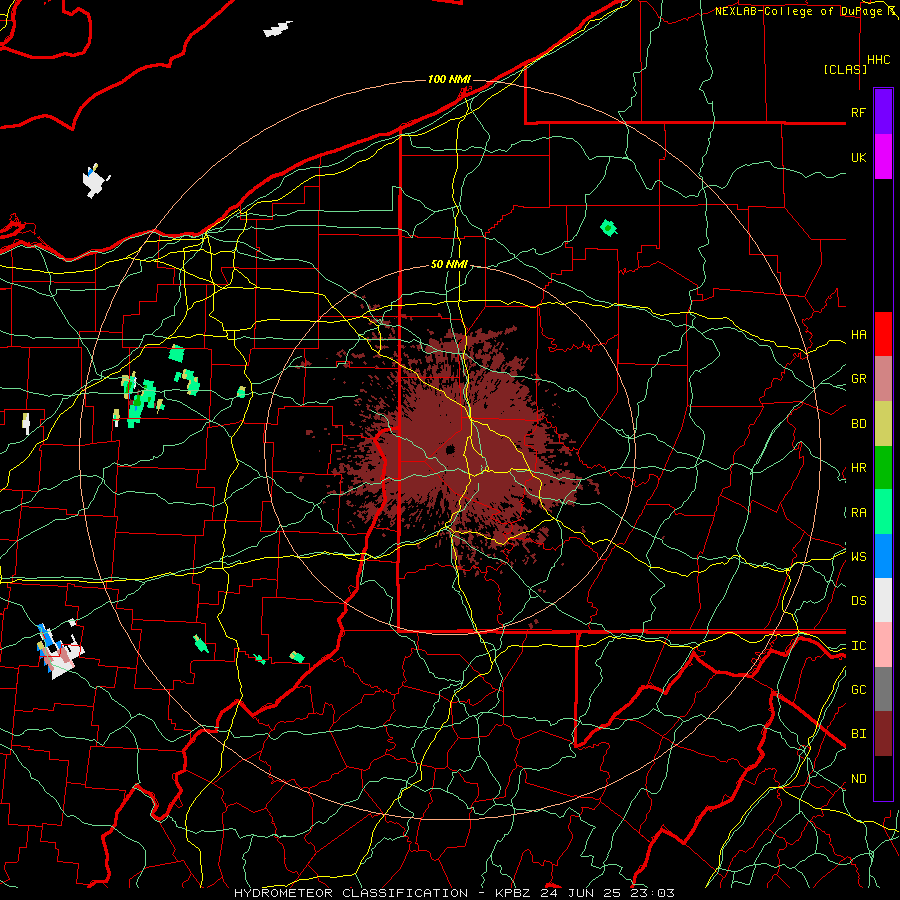Click the RF purple legend swatch
The image size is (900, 900).
point(883,112)
